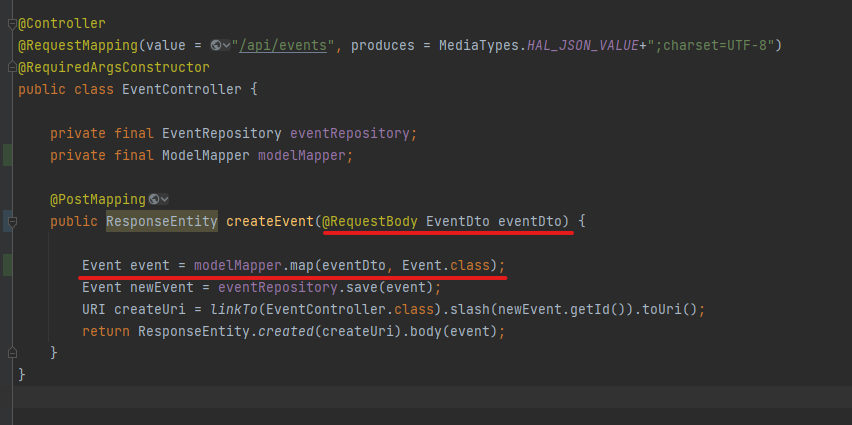This screenshot has width=852, height=425.
Task: Click Event.class in the map call
Action: (x=446, y=265)
